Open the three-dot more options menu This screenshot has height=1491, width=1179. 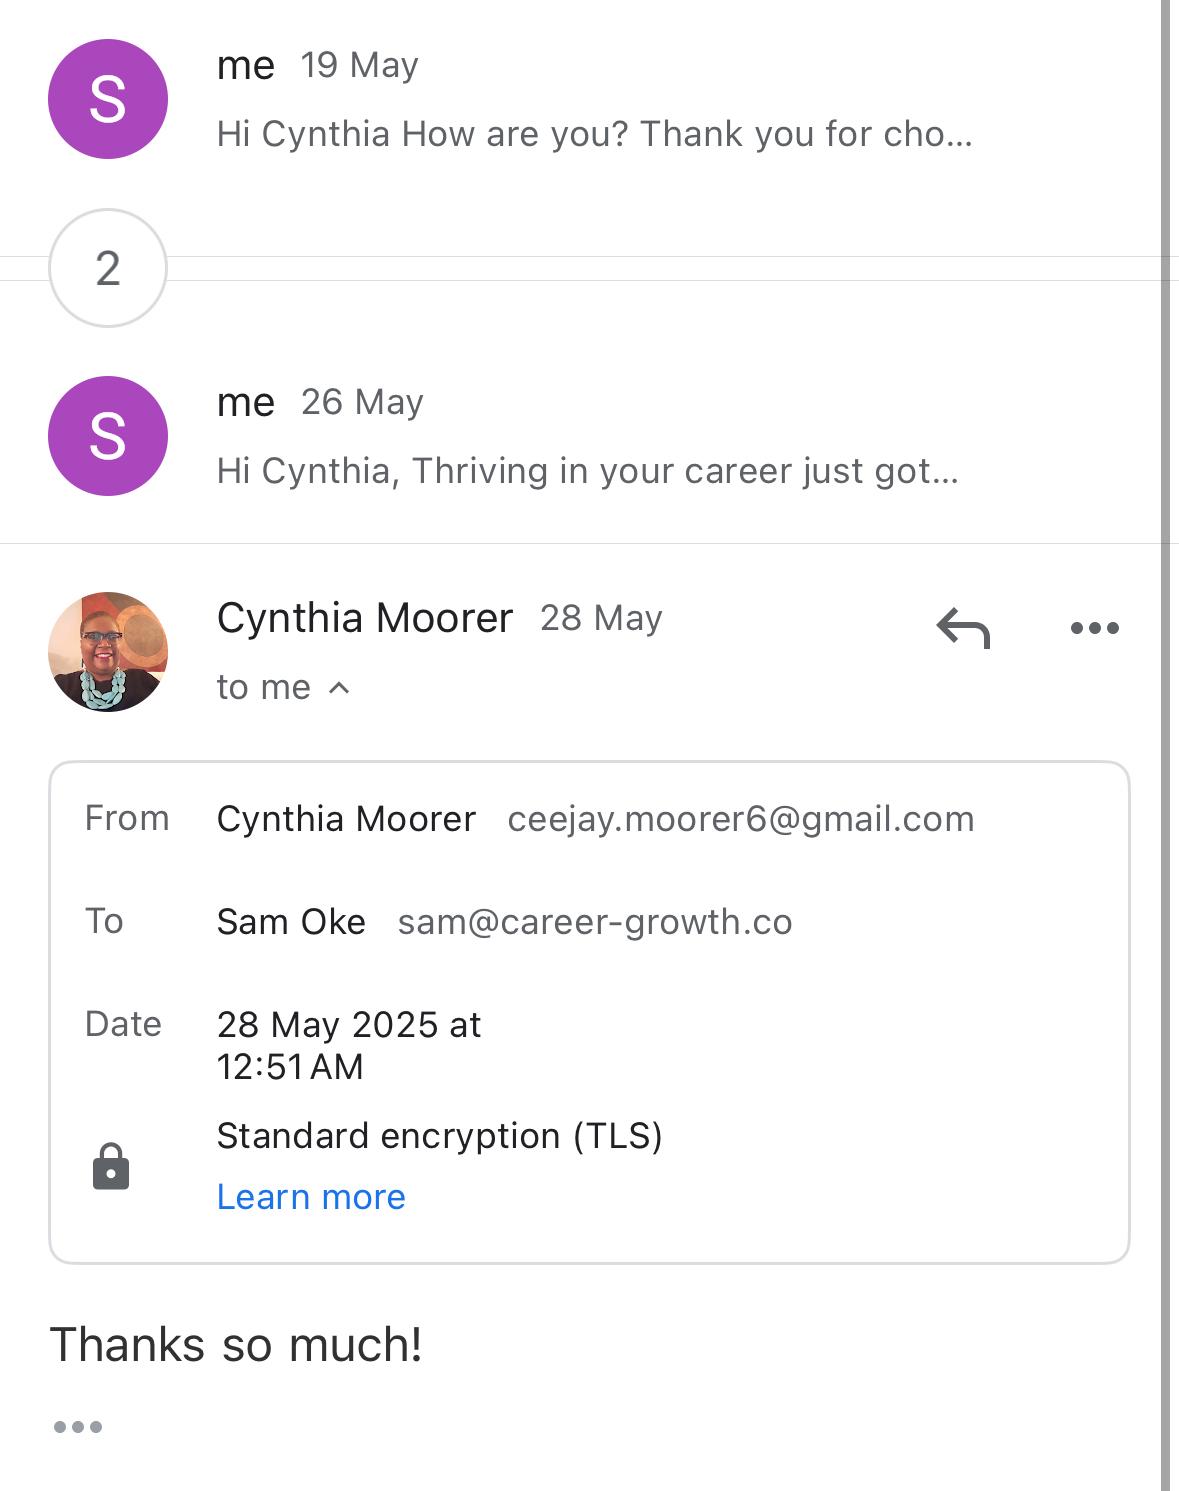click(1094, 629)
